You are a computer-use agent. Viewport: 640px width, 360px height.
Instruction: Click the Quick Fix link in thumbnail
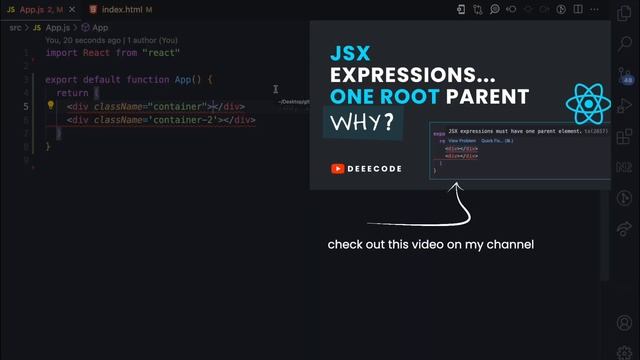click(497, 141)
